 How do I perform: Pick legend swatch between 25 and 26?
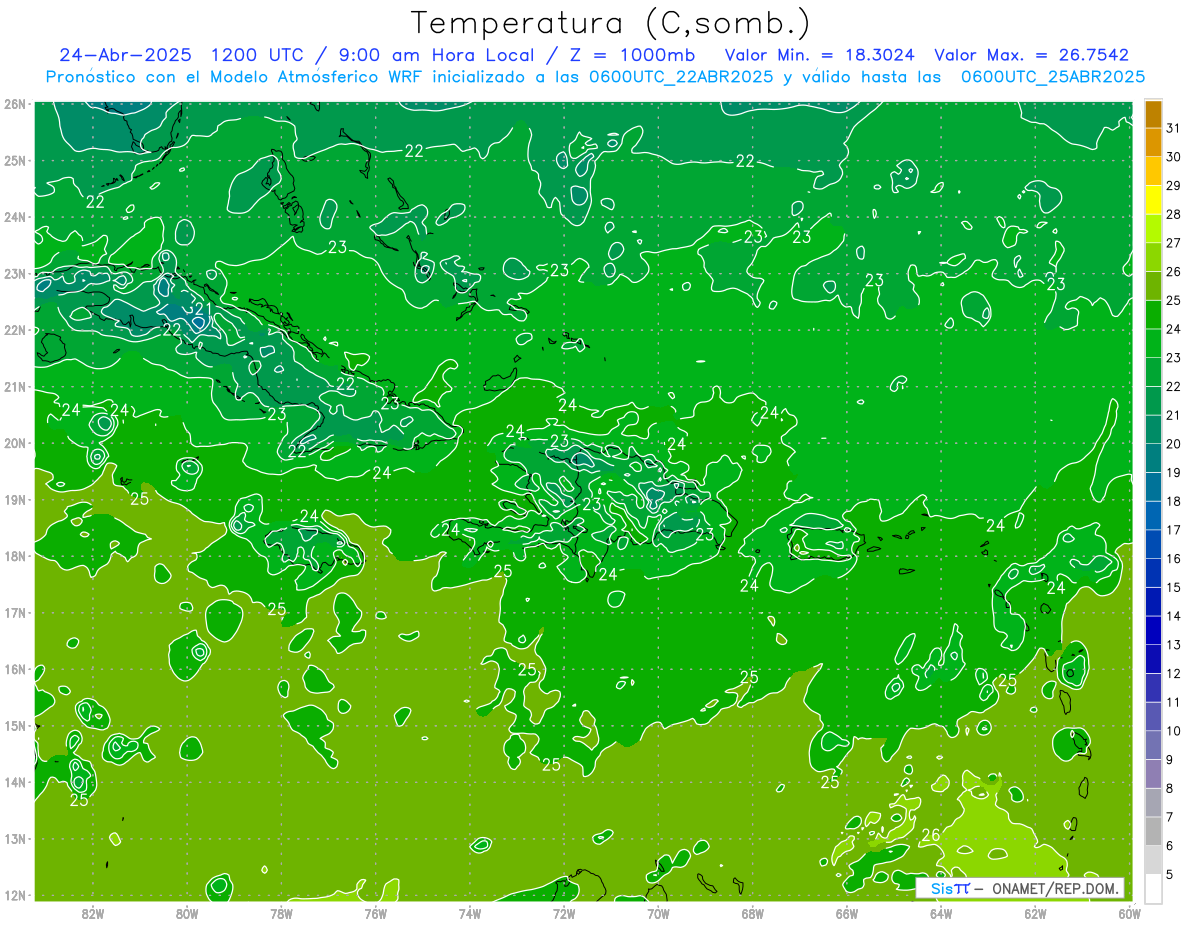pyautogui.click(x=1152, y=286)
